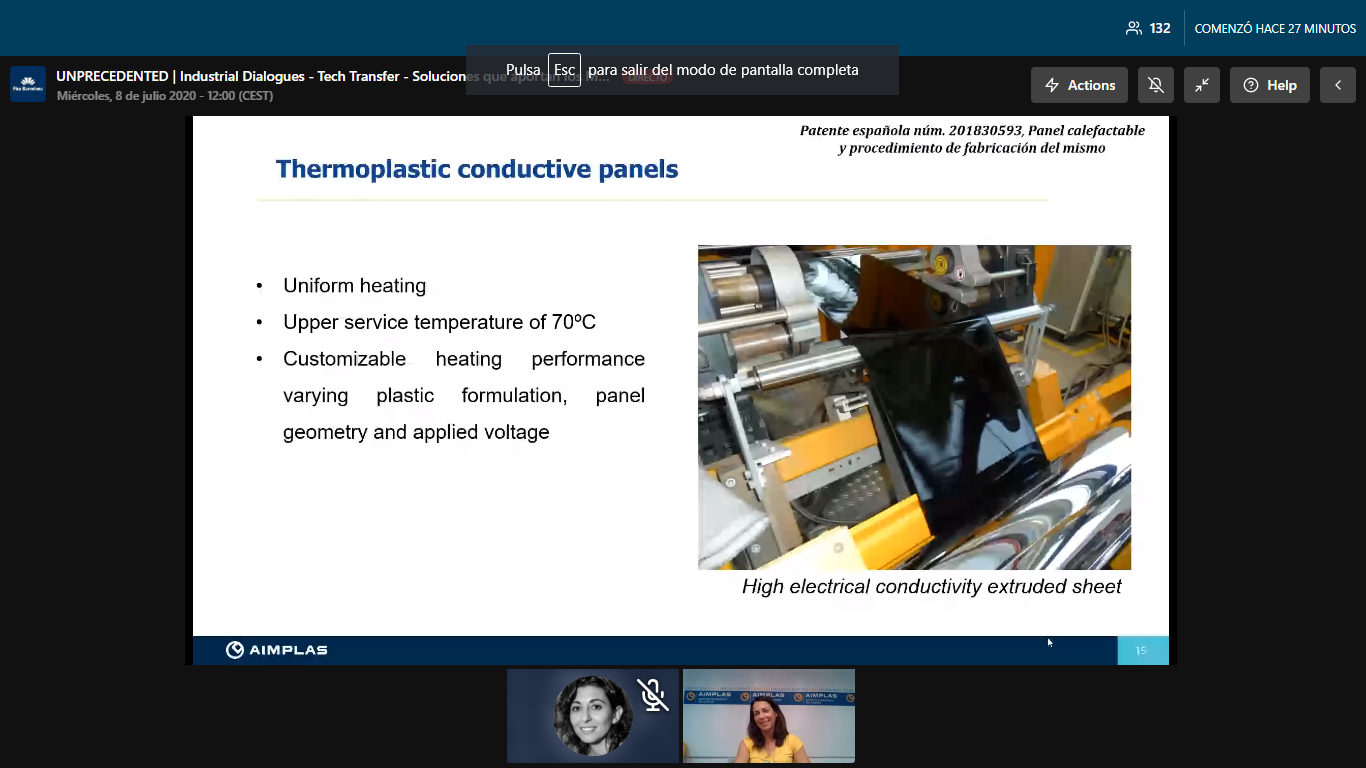Collapse the side panel with the chevron
Image resolution: width=1366 pixels, height=768 pixels.
pos(1338,85)
